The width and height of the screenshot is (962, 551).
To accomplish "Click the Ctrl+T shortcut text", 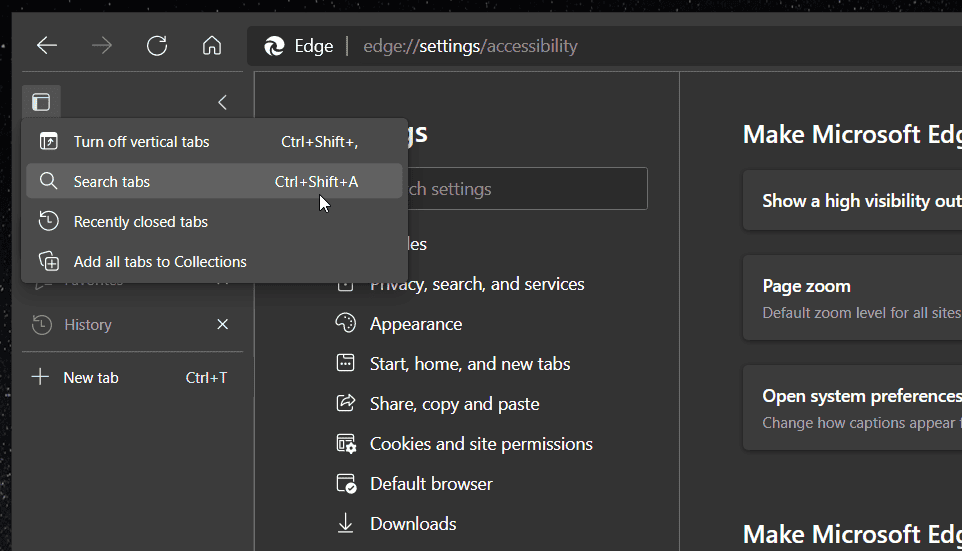I will (x=207, y=378).
